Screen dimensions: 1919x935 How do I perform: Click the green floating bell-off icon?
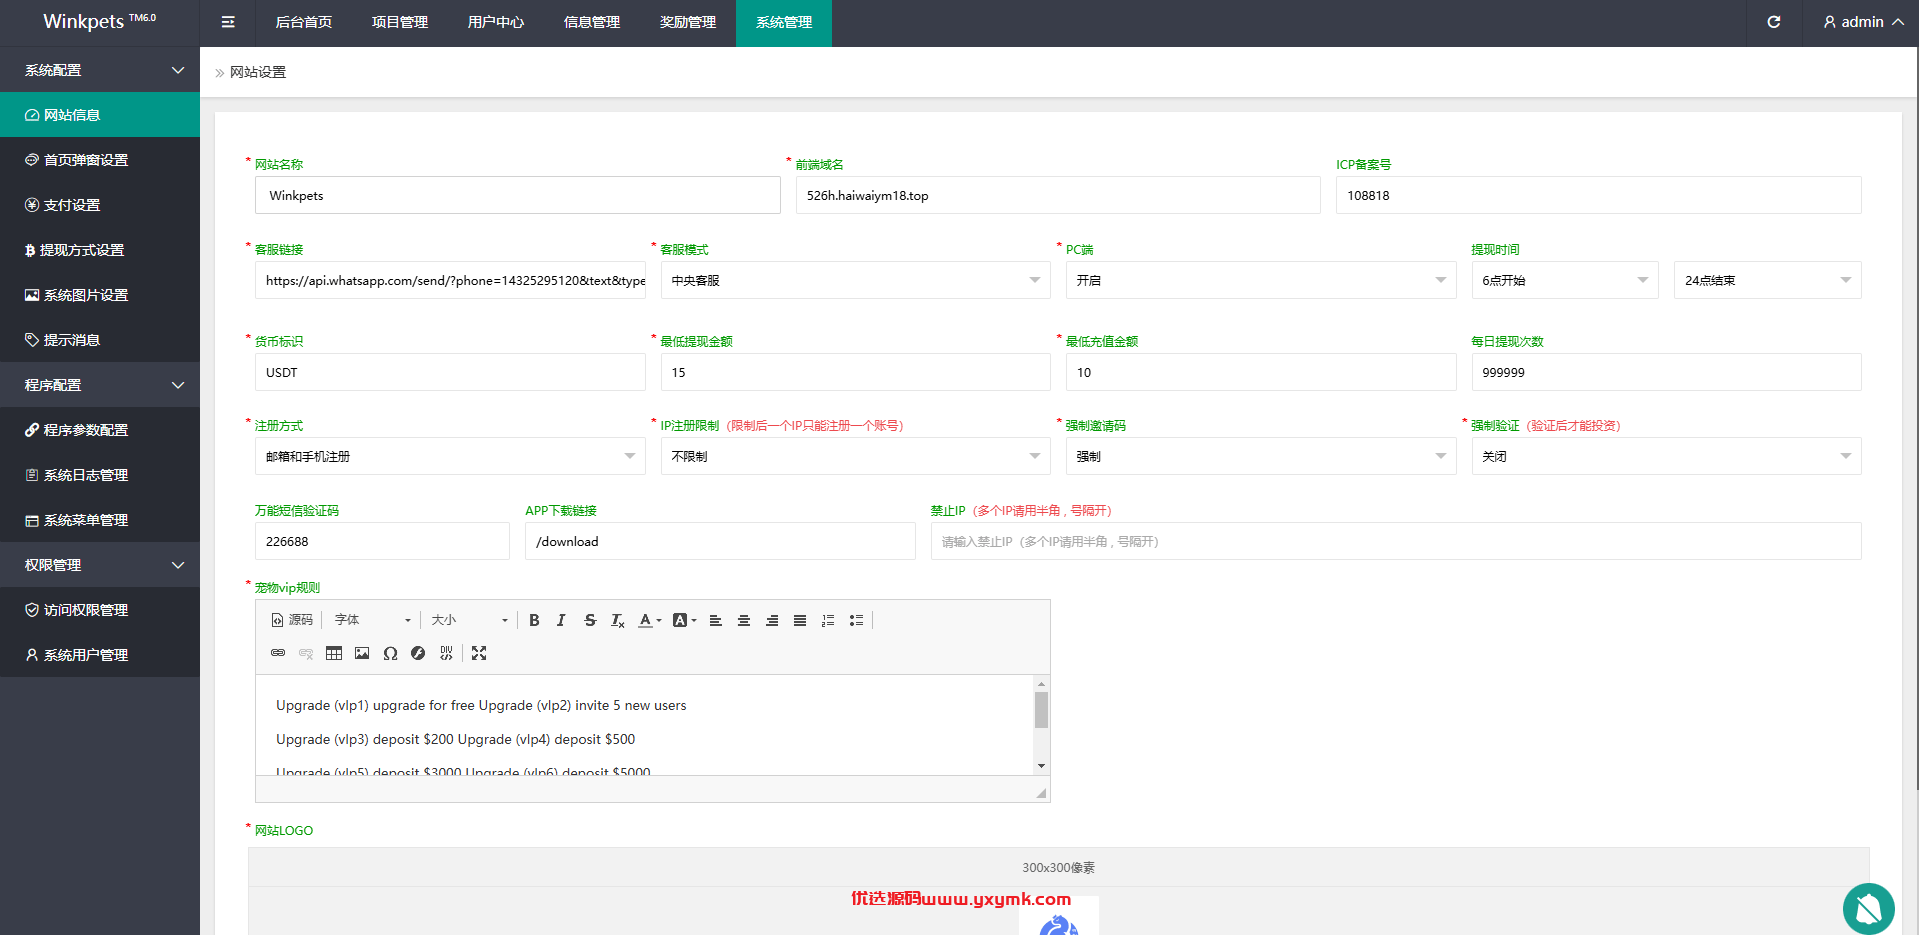[1868, 909]
